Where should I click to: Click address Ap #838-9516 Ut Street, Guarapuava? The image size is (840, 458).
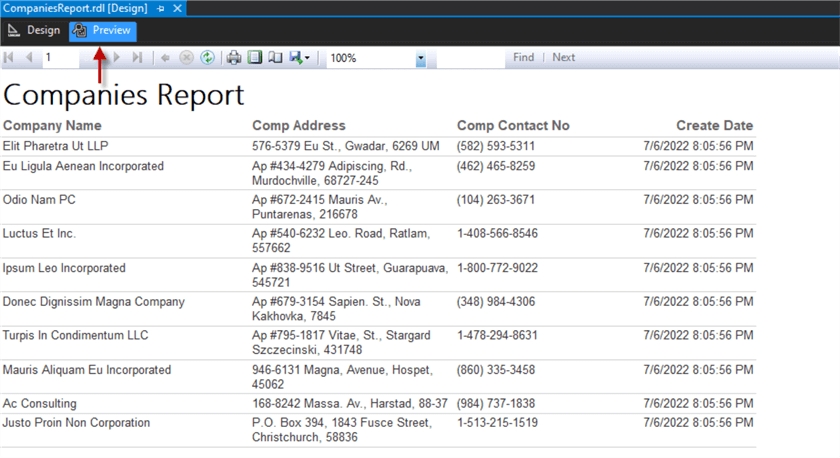coord(350,275)
